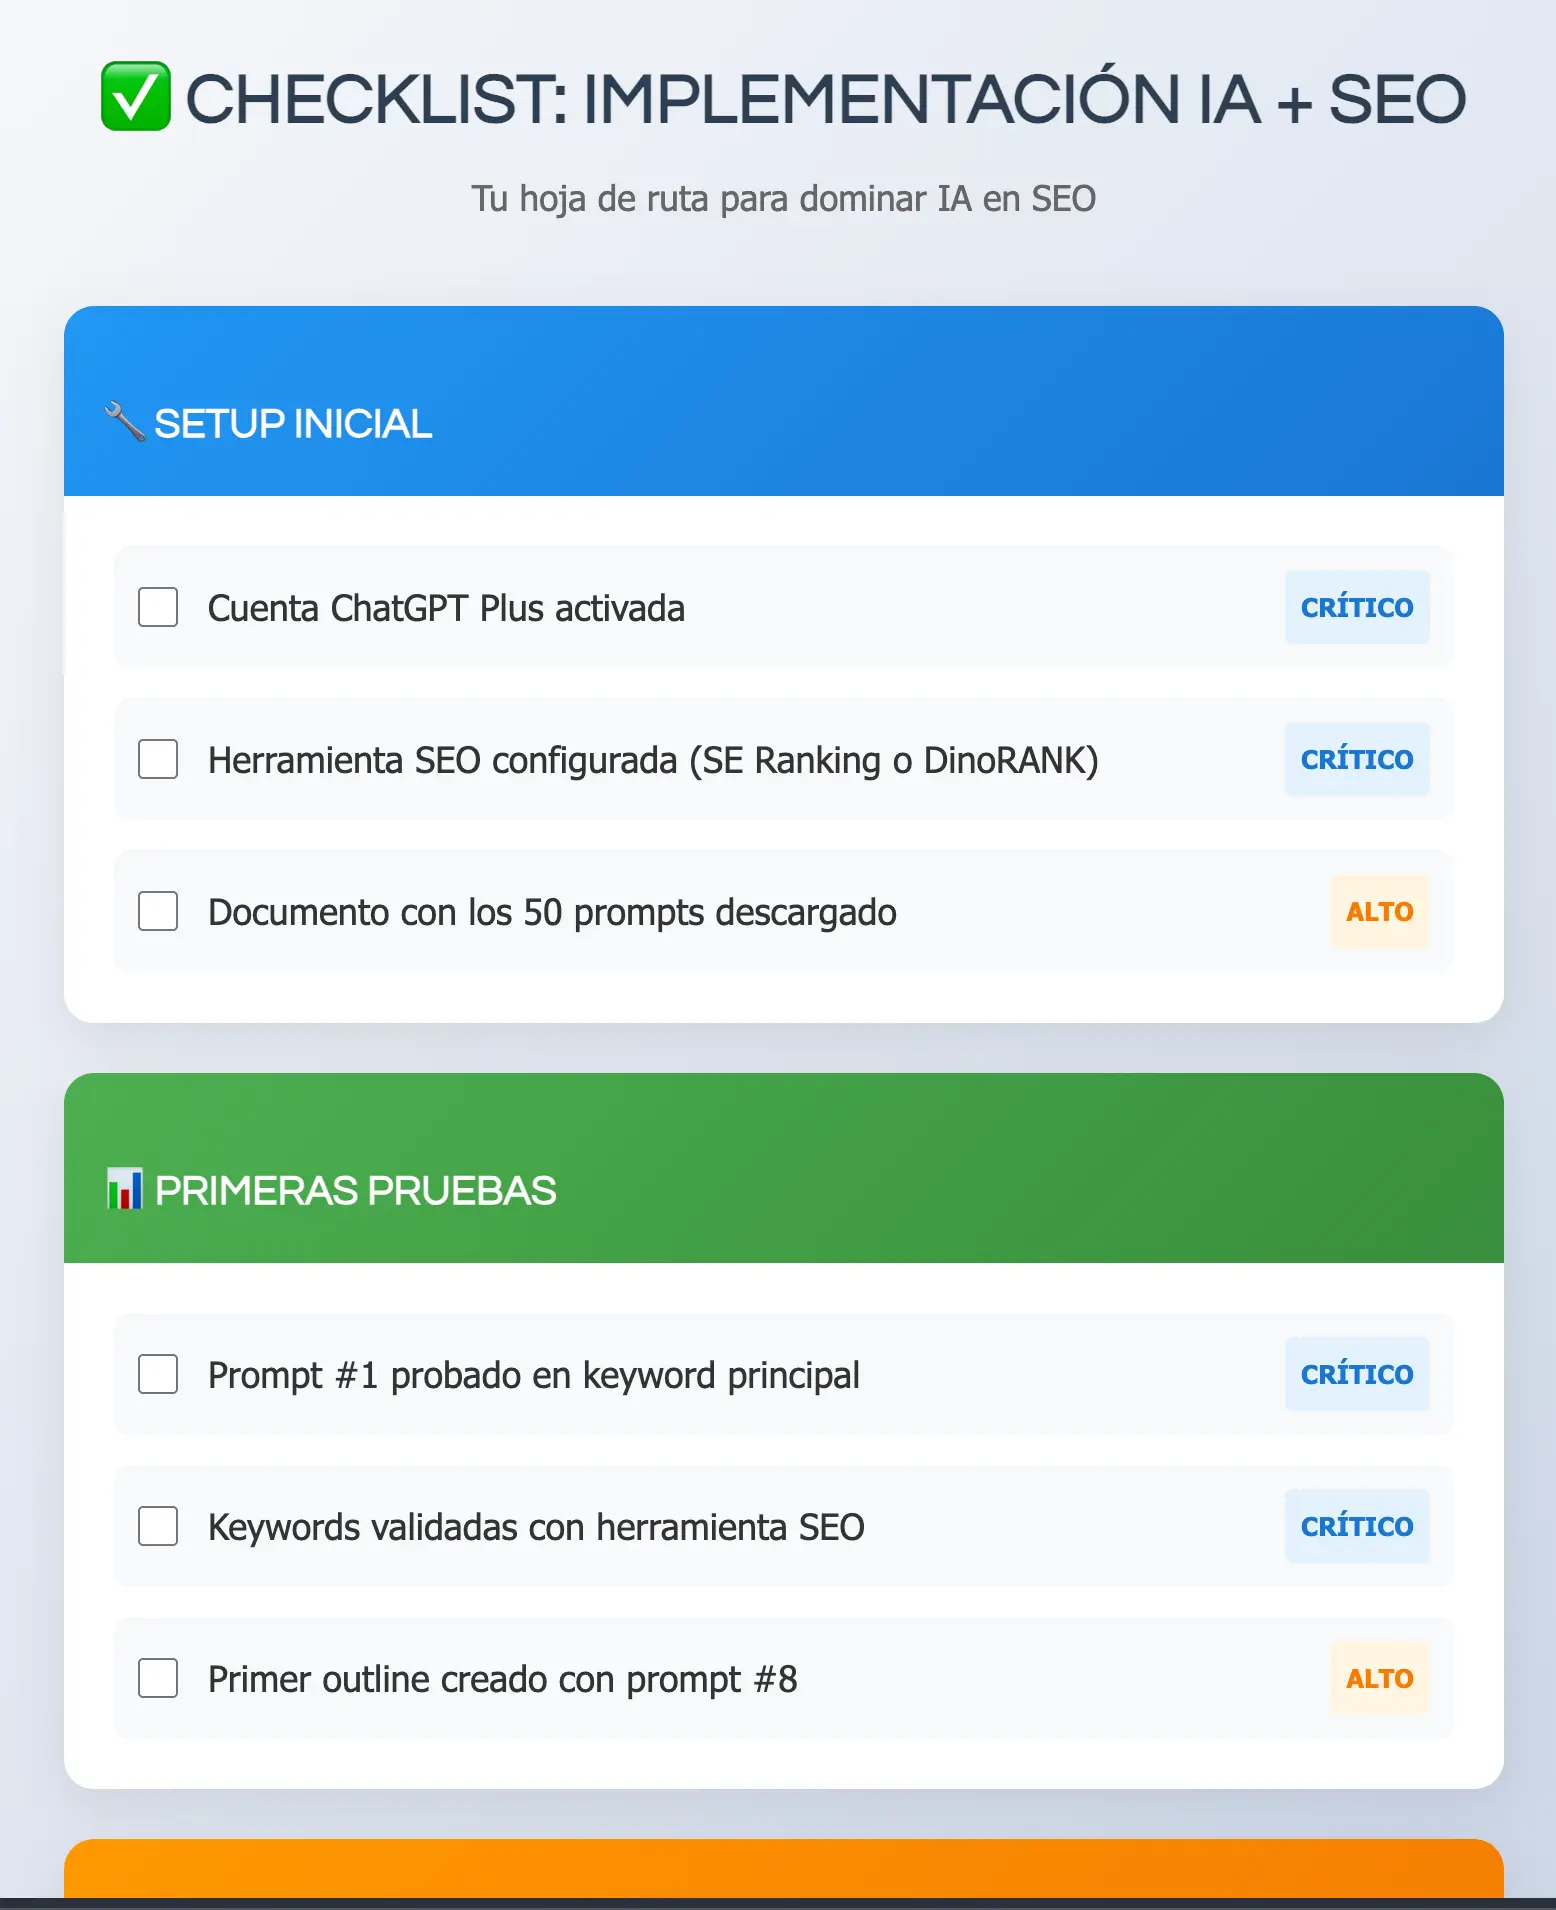Check the Primer outline creado con prompt #8 box
Screen dimensions: 1556x1910
click(157, 1679)
